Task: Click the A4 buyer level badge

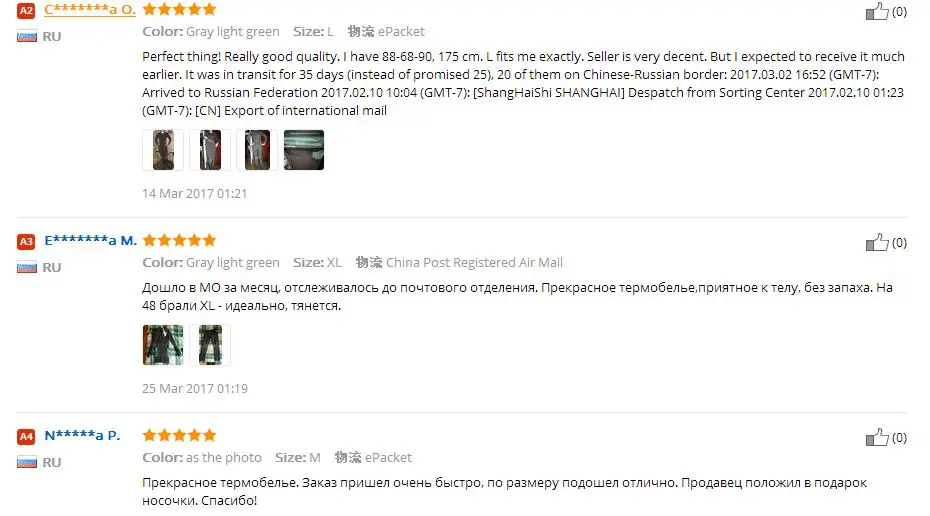Action: tap(26, 437)
